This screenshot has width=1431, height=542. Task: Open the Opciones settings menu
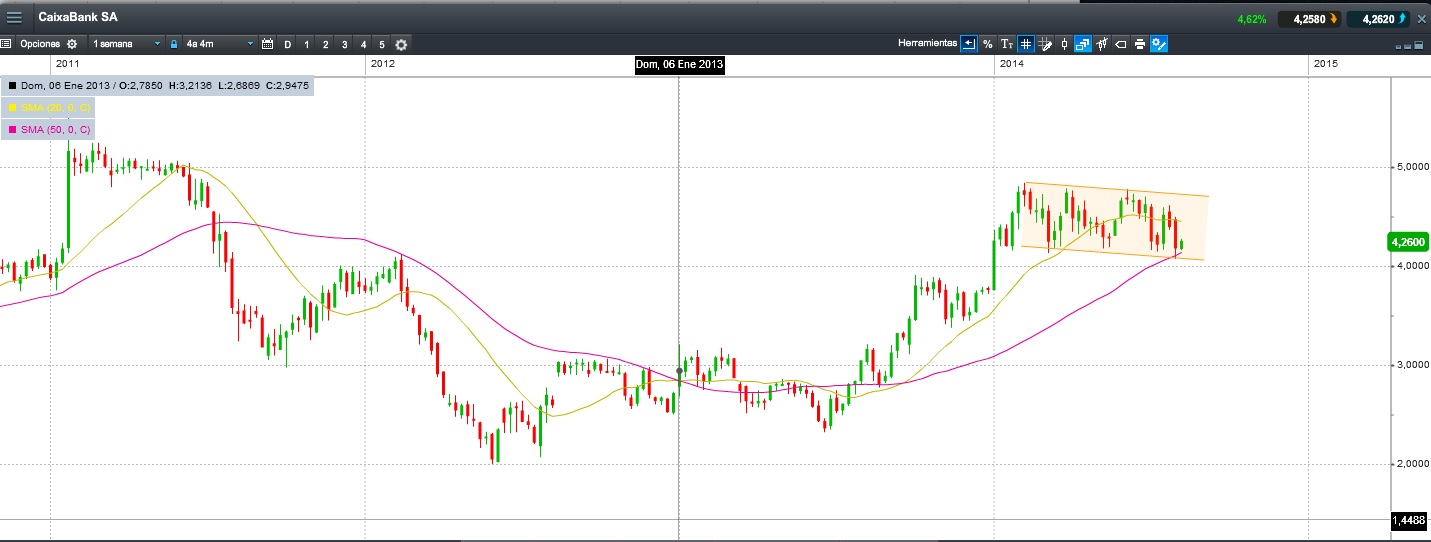pyautogui.click(x=49, y=44)
